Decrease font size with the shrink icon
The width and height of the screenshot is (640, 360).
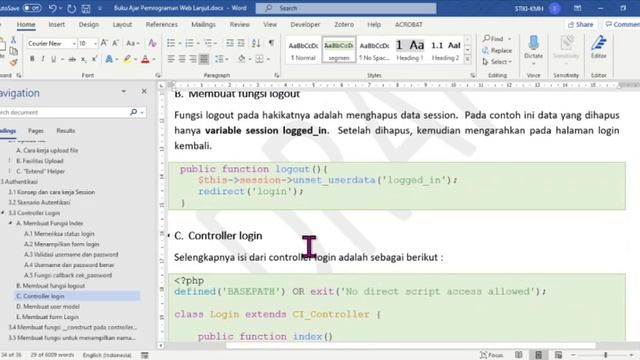point(116,43)
